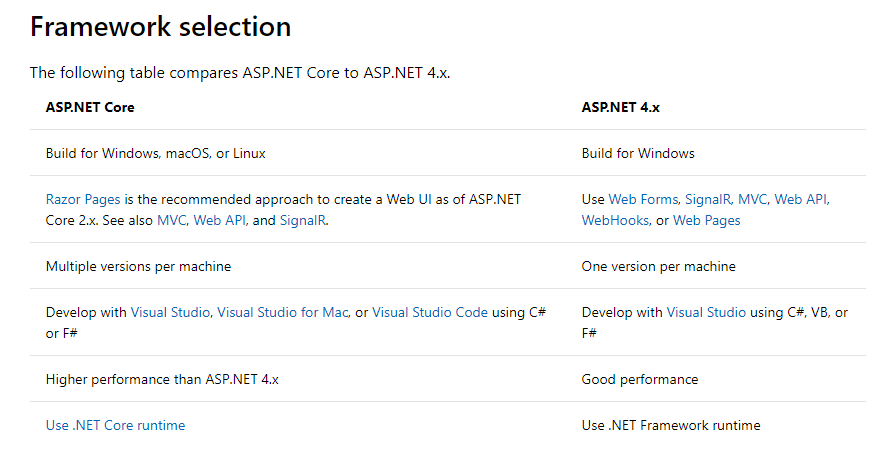Open the Visual Studio for Mac link
Viewport: 879px width, 460px height.
[x=283, y=312]
